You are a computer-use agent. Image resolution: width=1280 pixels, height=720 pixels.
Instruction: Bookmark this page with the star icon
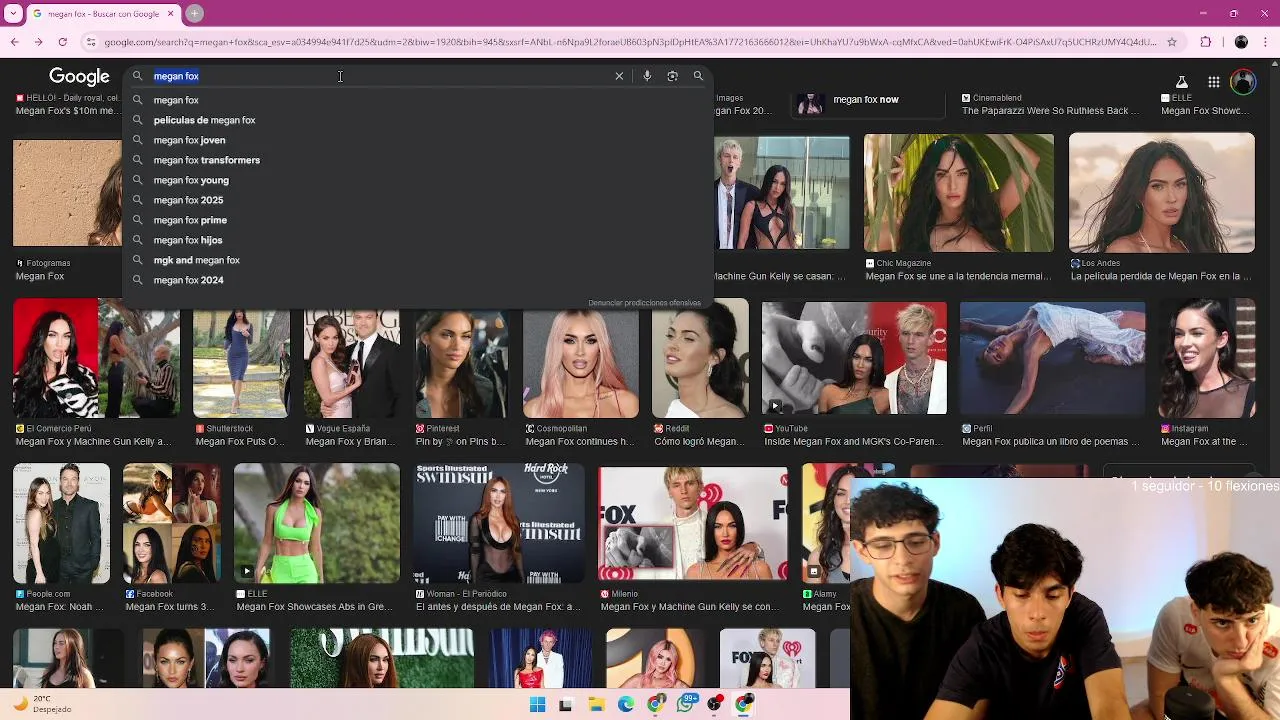1172,42
